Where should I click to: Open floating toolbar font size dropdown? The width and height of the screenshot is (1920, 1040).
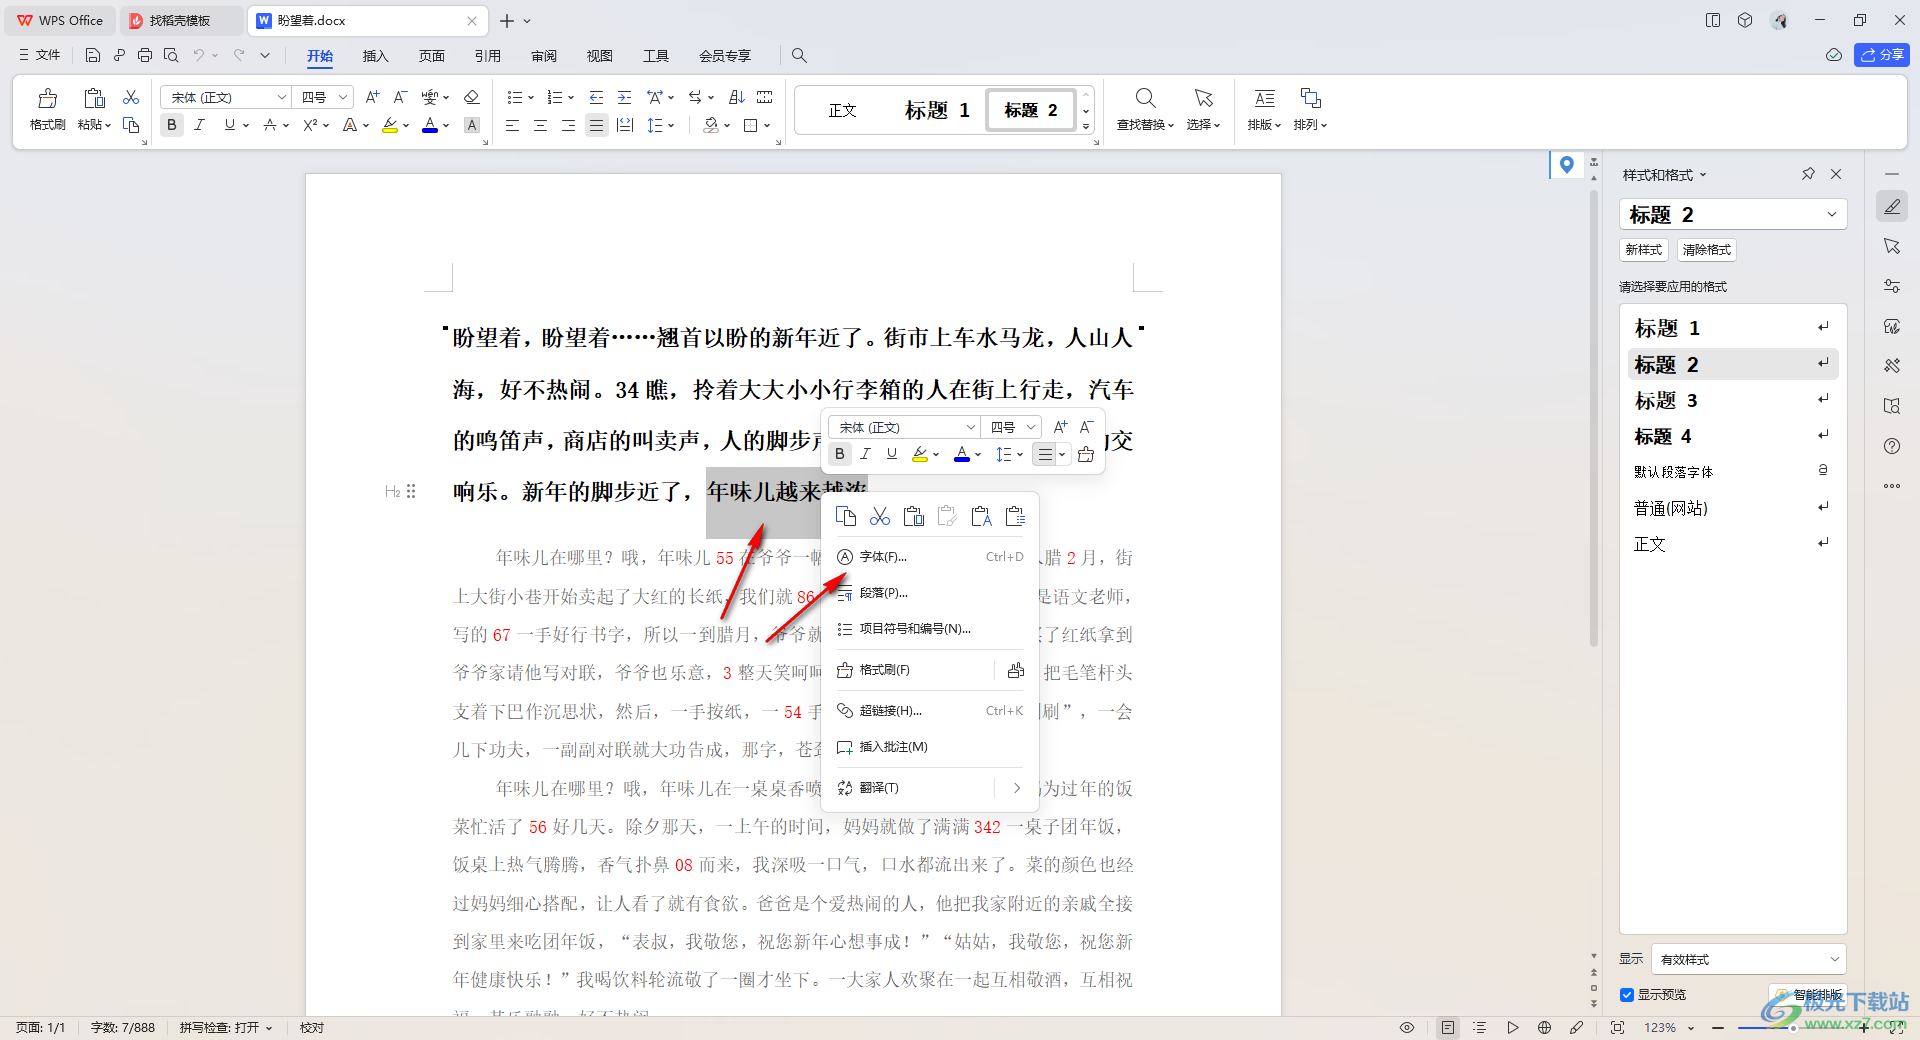coord(1031,427)
